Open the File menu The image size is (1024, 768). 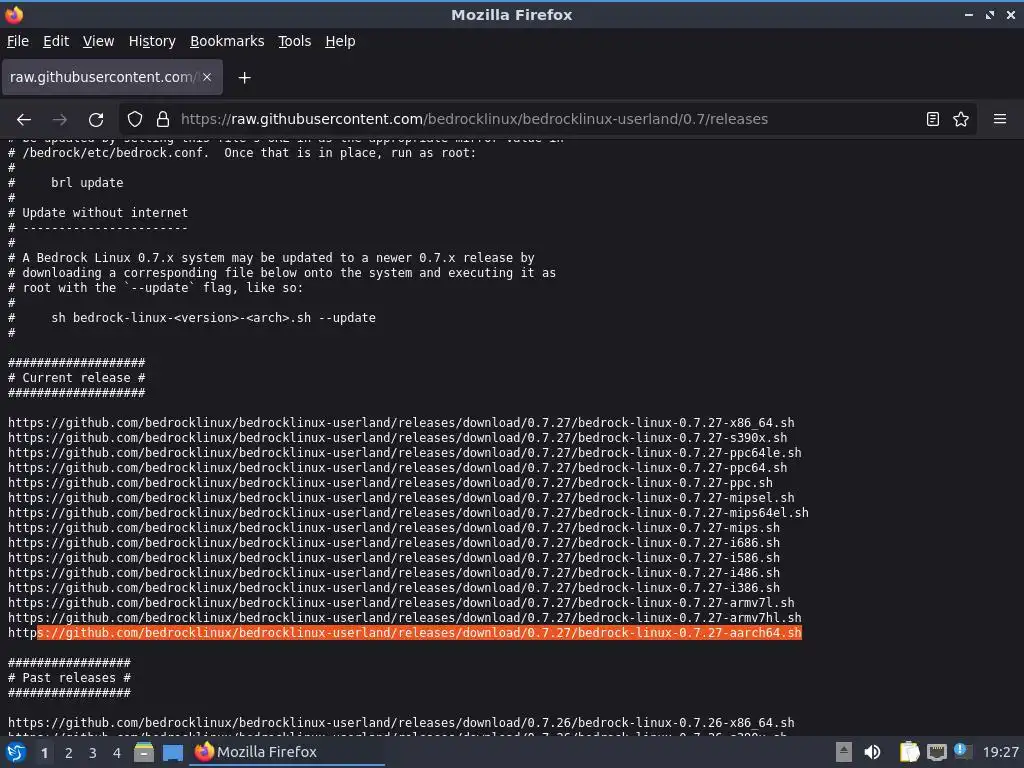[18, 41]
